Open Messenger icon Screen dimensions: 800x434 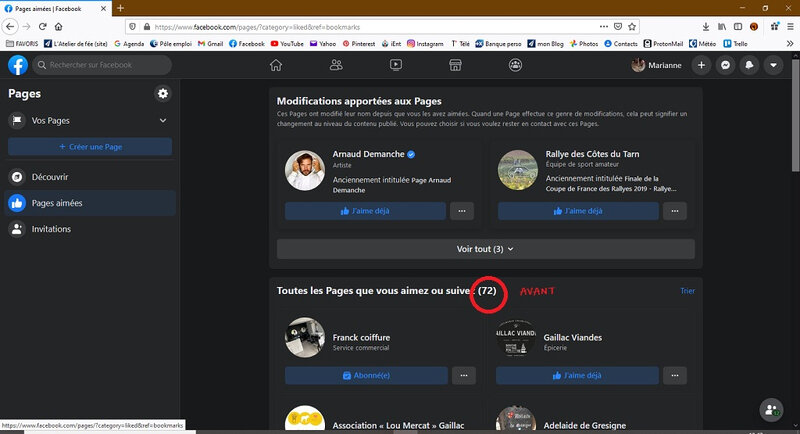(726, 65)
